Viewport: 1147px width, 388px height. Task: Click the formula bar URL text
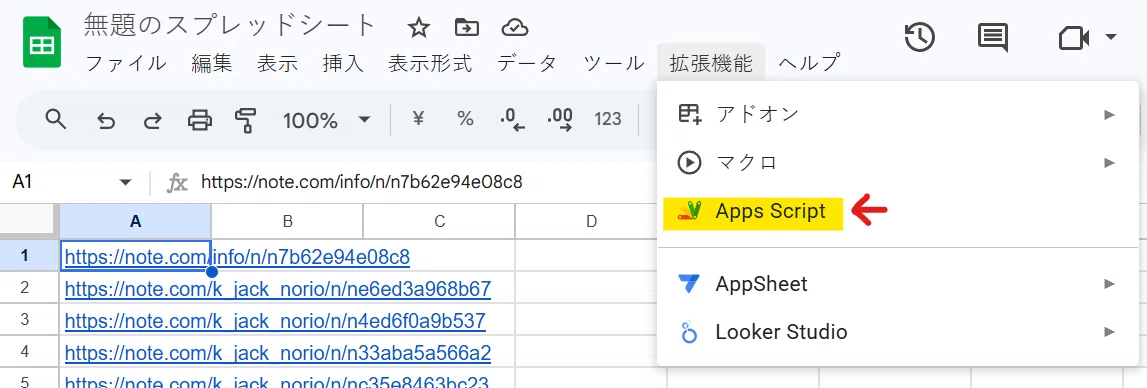coord(361,182)
